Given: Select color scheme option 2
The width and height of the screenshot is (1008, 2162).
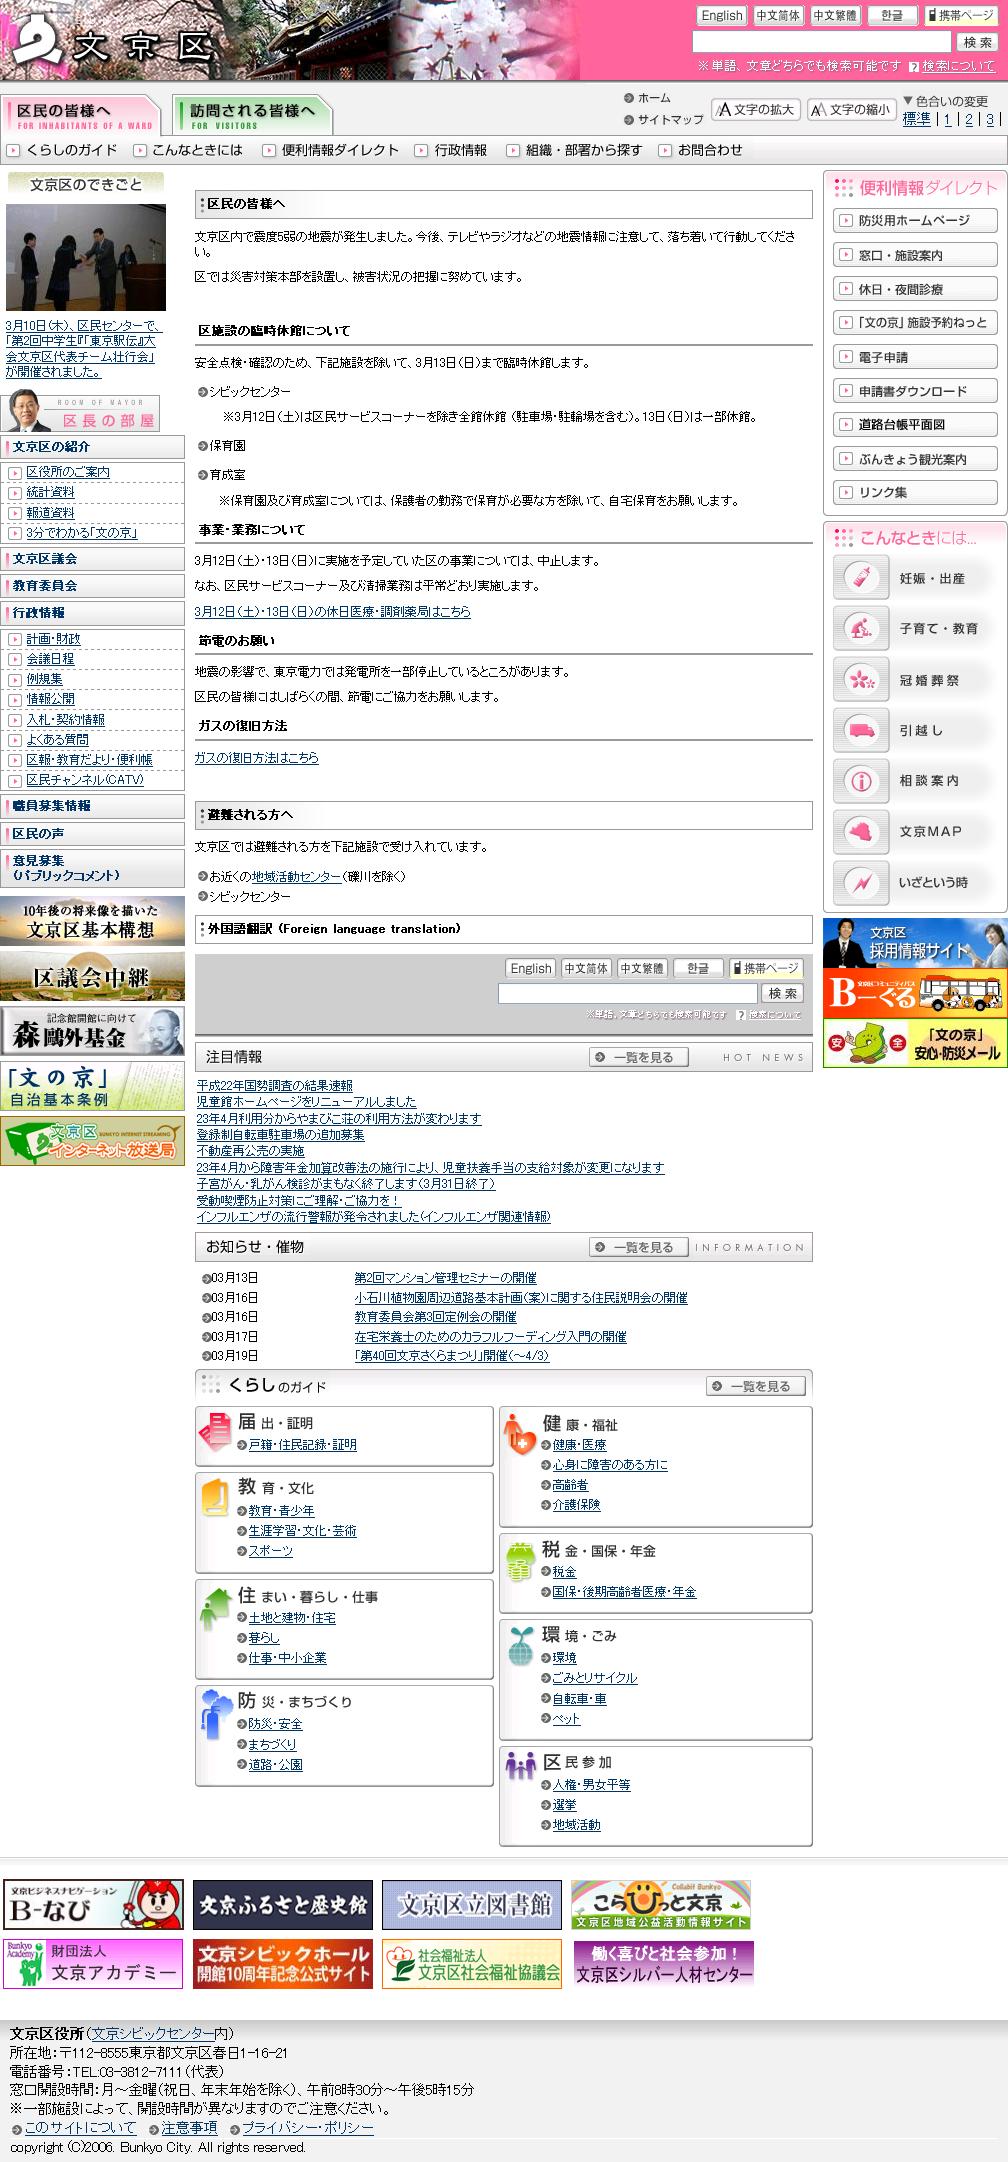Looking at the screenshot, I should click(968, 119).
